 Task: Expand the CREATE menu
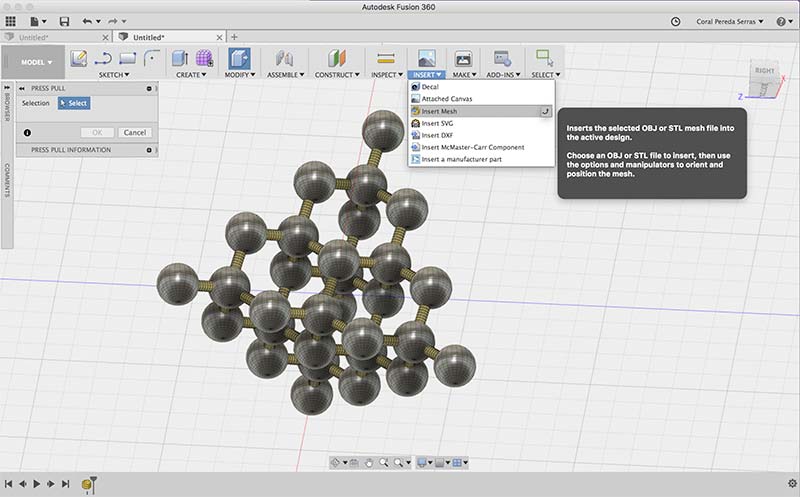point(191,74)
